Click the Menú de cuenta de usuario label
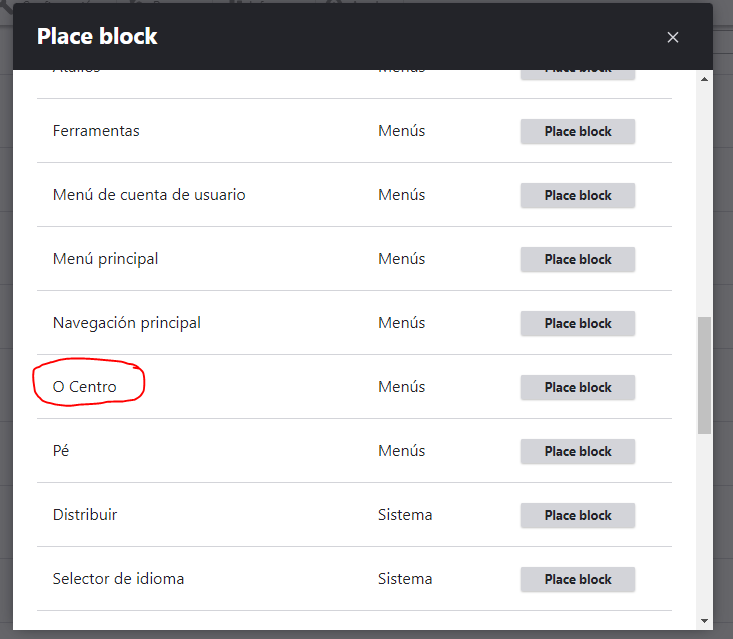Screen dimensions: 733x639 (149, 195)
